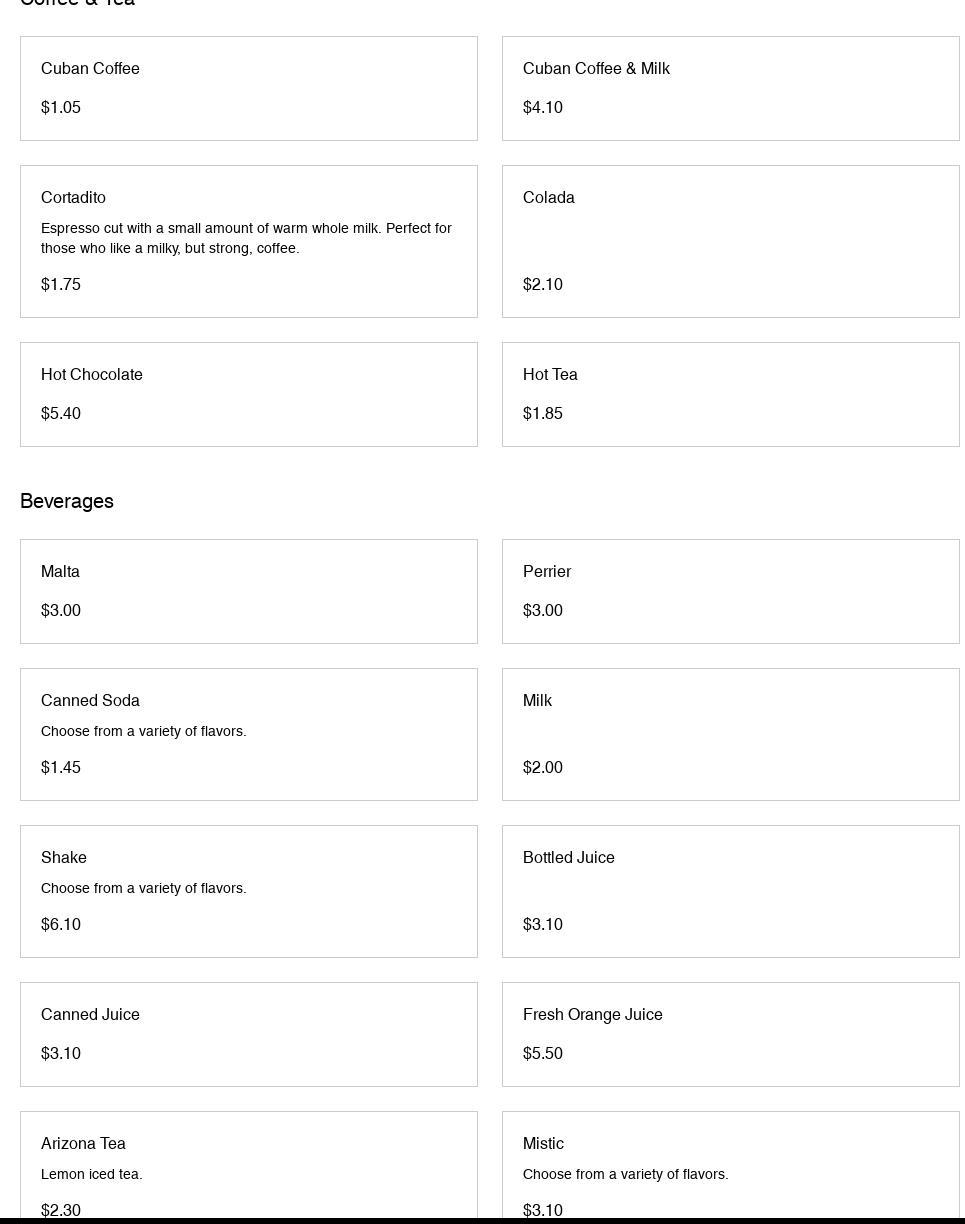Open the Shake item card
Screen dimensions: 965x1224
[249, 891]
